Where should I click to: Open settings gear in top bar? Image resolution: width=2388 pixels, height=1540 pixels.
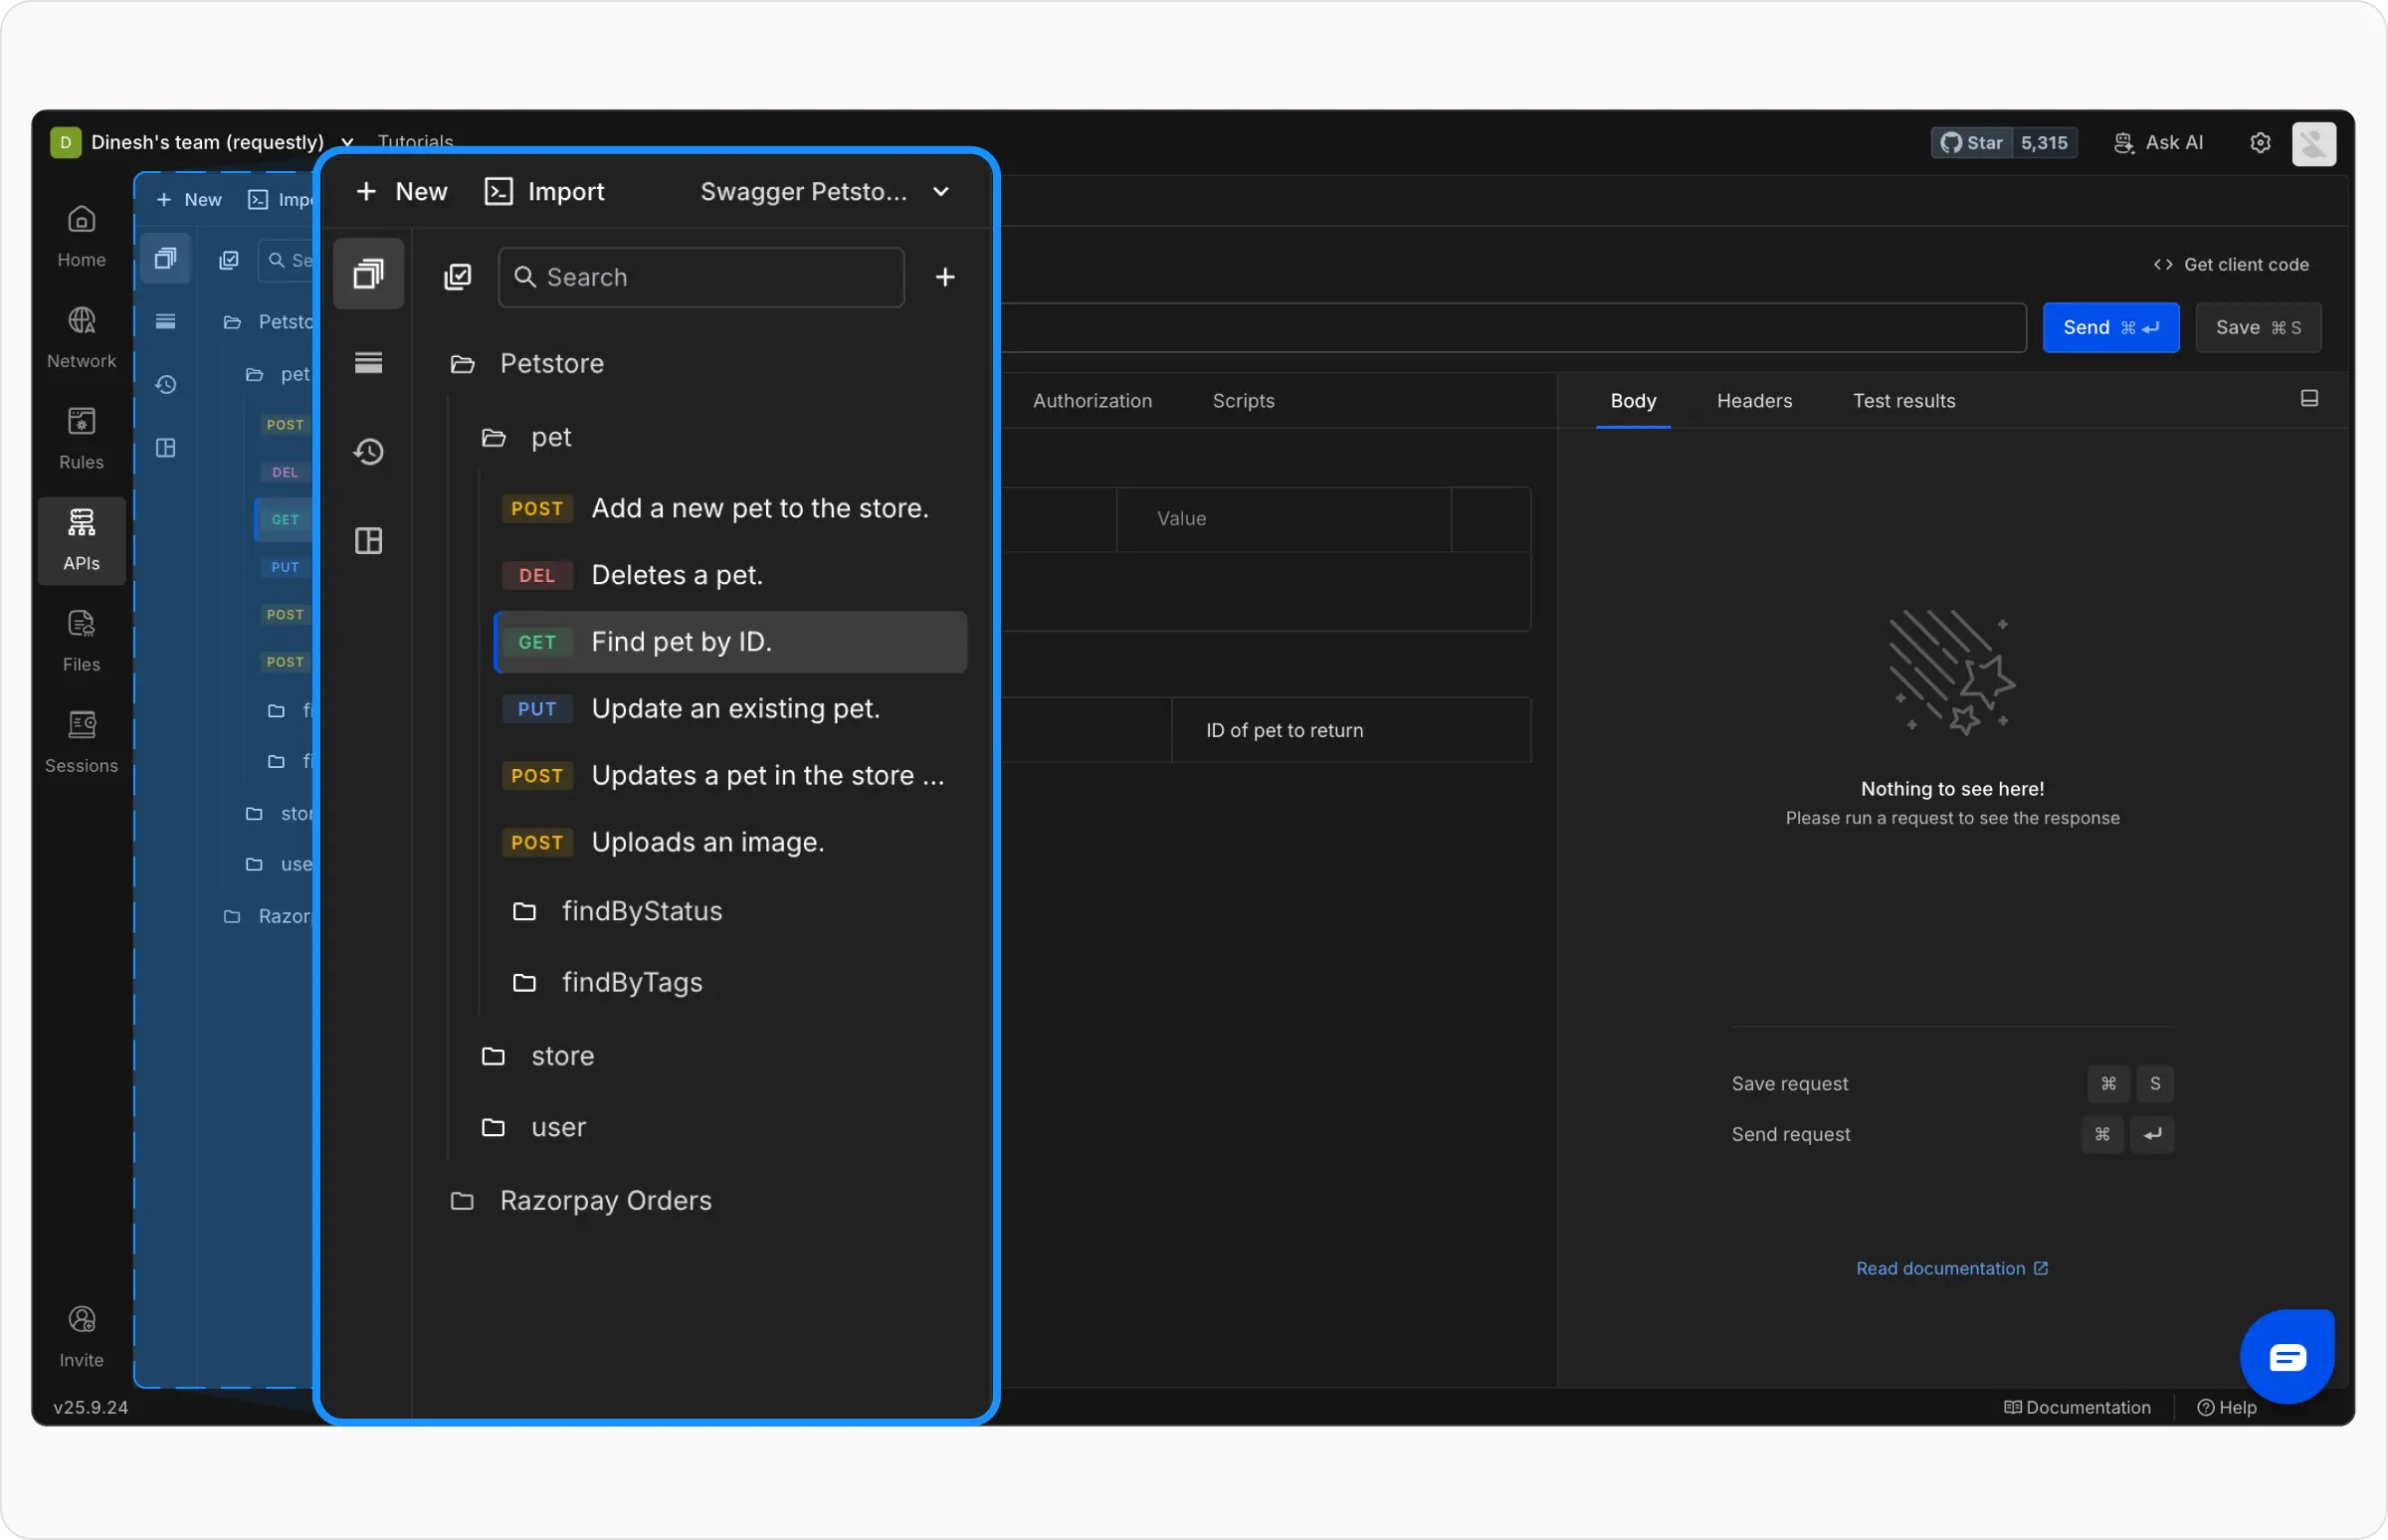click(2260, 143)
